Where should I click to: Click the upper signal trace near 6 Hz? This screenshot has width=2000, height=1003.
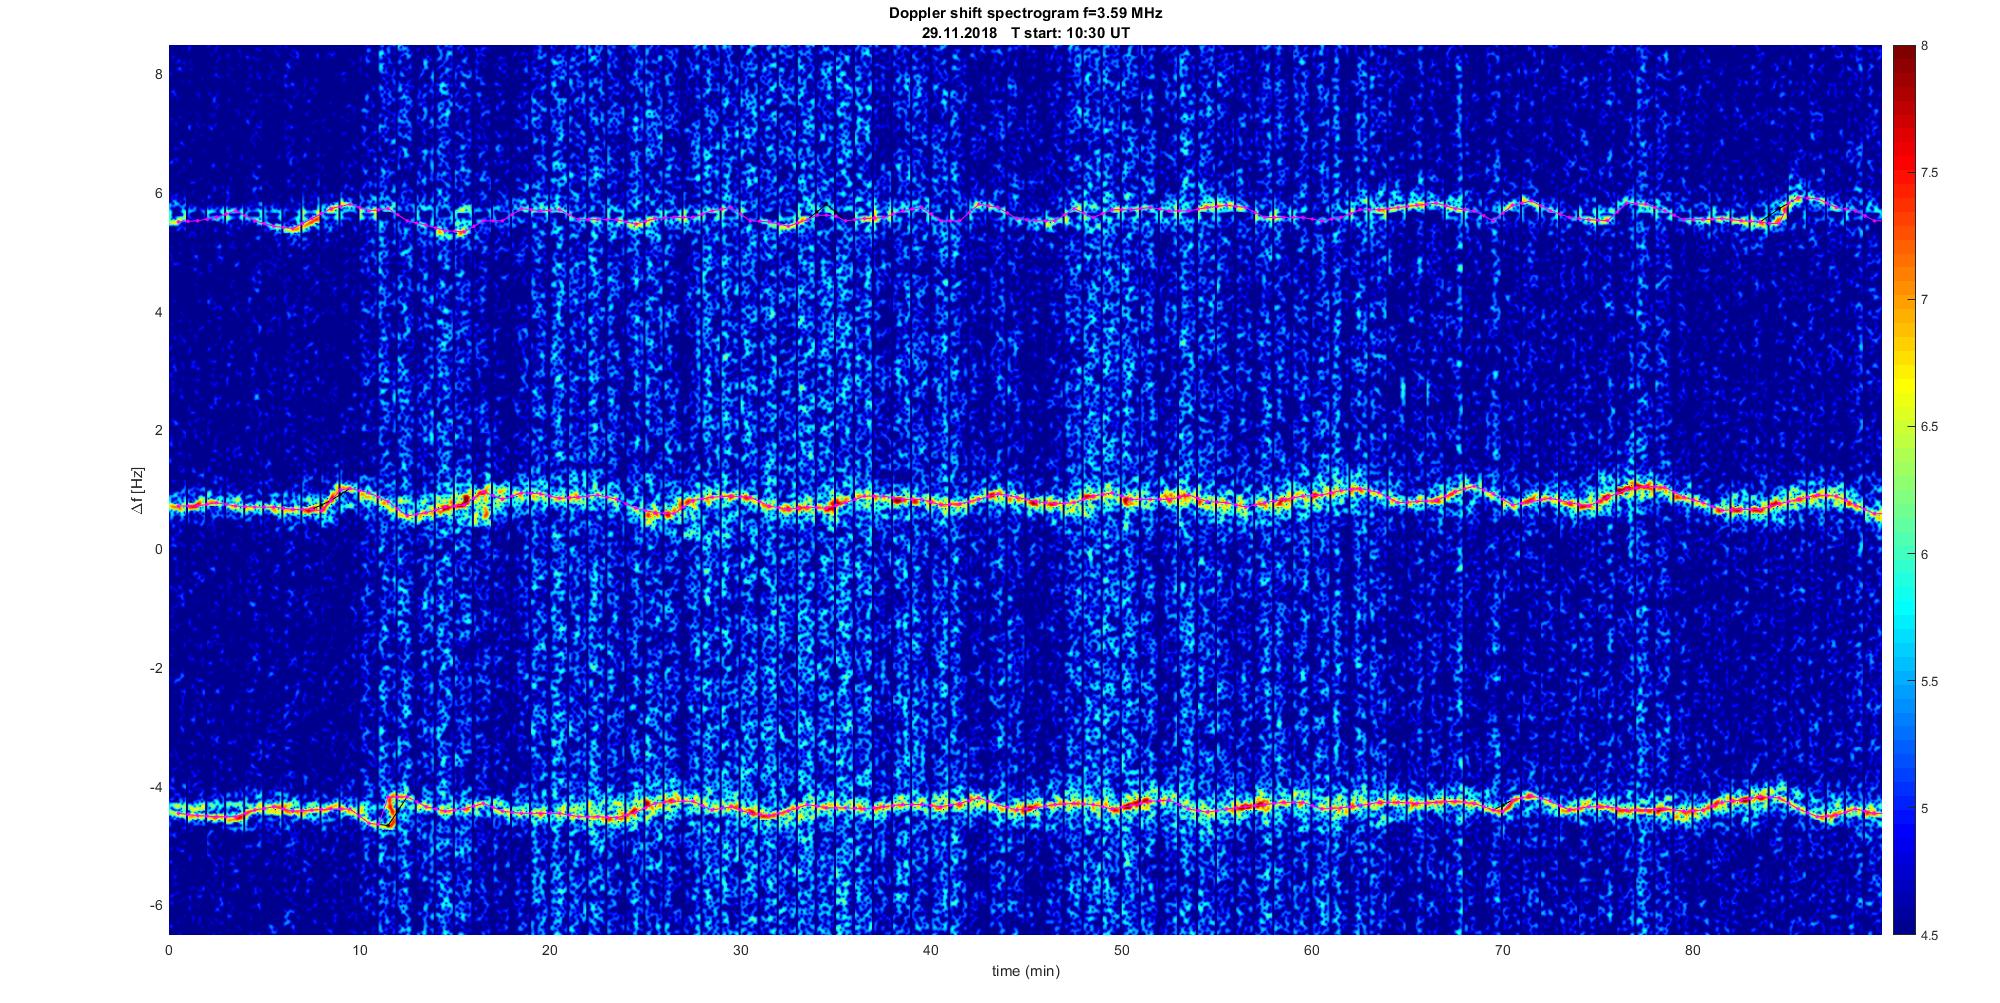(x=1025, y=213)
